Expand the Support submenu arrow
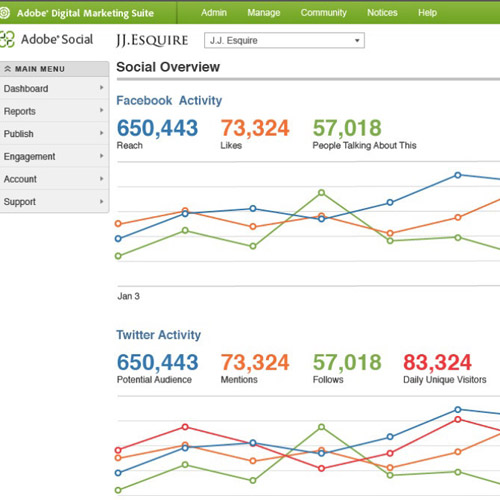This screenshot has width=500, height=500. 101,201
